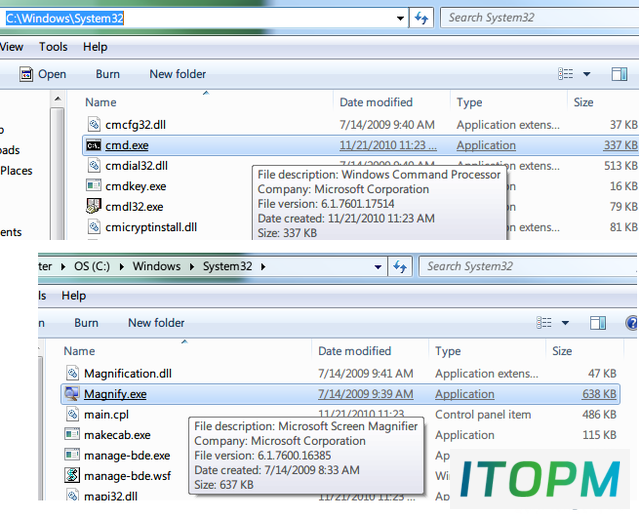Viewport: 640px width, 519px height.
Task: Click Burn in the upper window toolbar
Action: [x=108, y=74]
